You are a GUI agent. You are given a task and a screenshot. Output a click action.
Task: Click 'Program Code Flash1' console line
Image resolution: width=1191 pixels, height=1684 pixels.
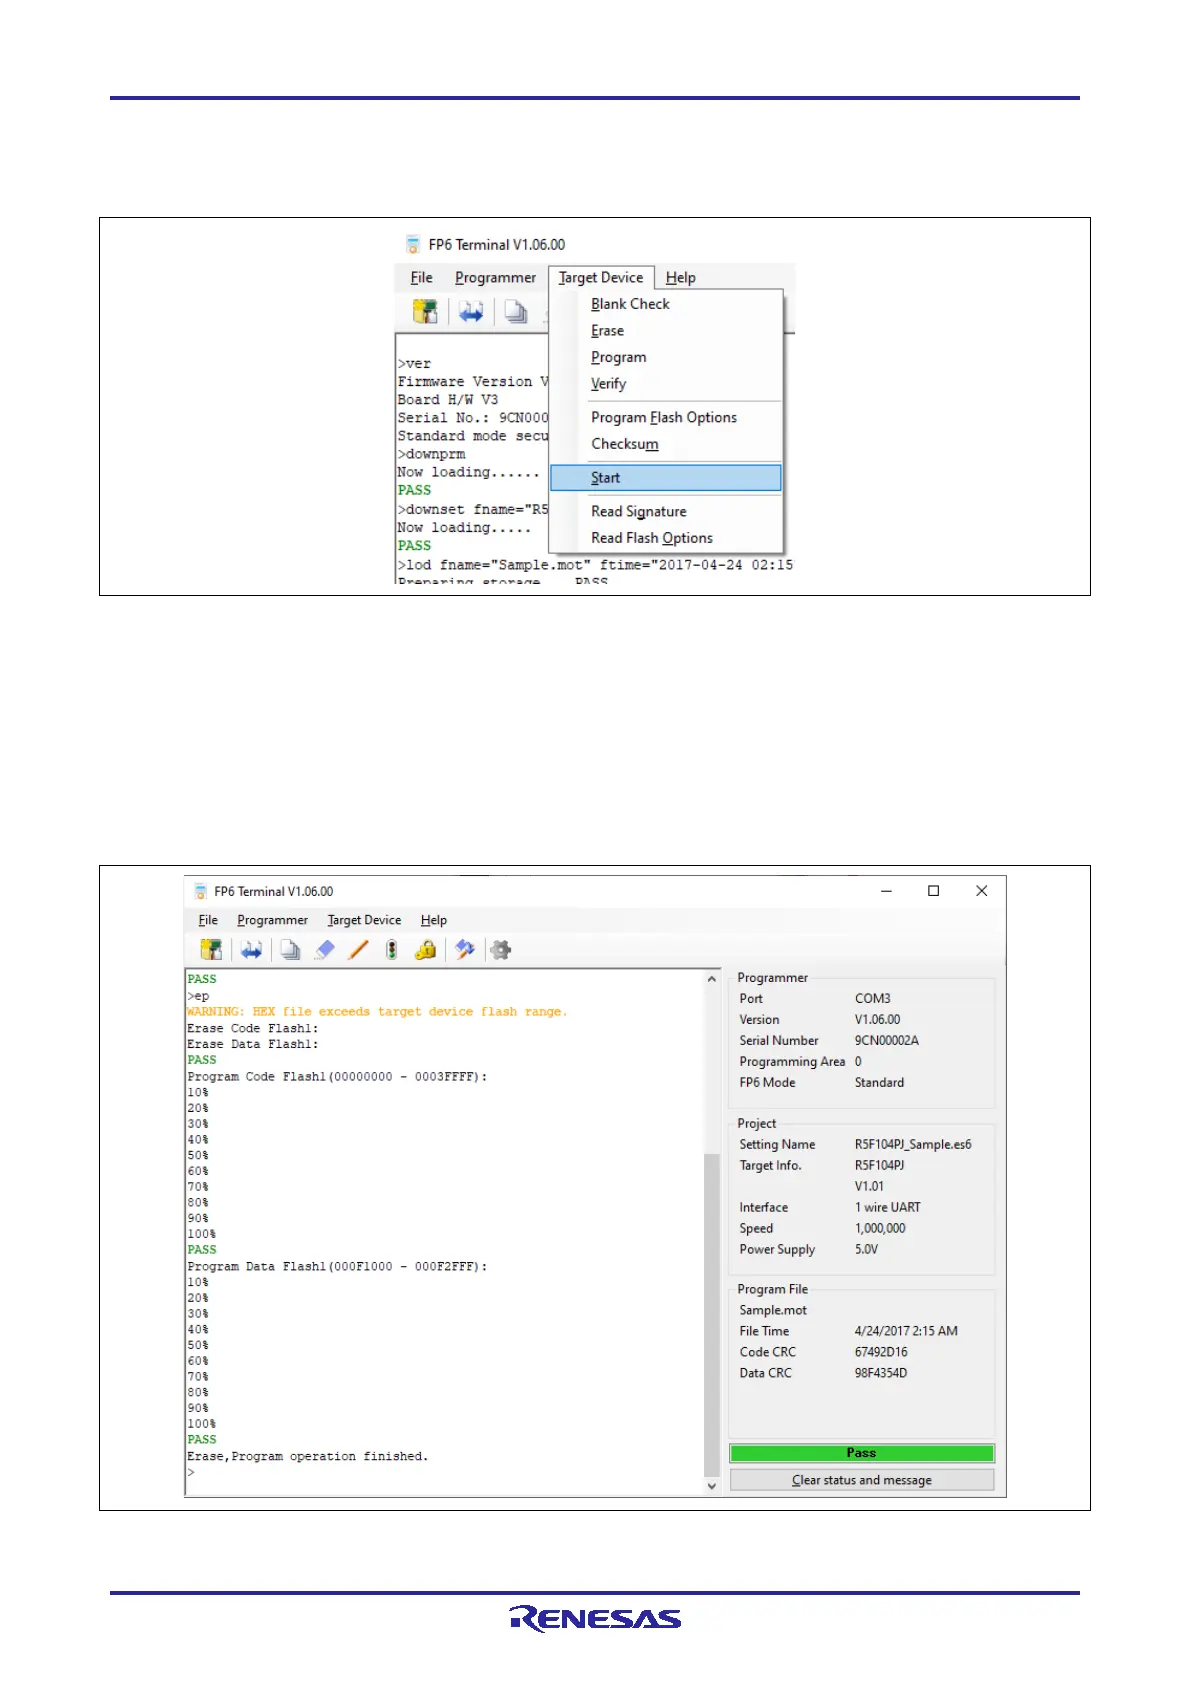[337, 1077]
